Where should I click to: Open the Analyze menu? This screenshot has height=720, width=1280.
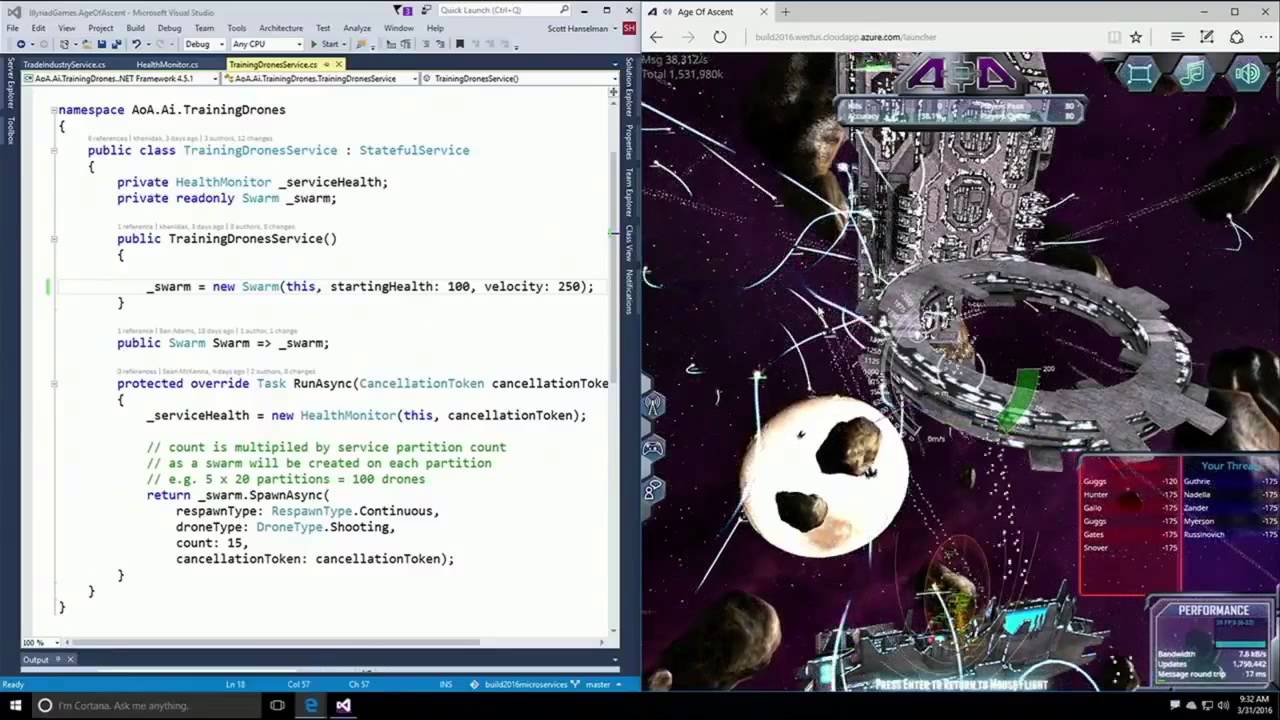point(357,28)
